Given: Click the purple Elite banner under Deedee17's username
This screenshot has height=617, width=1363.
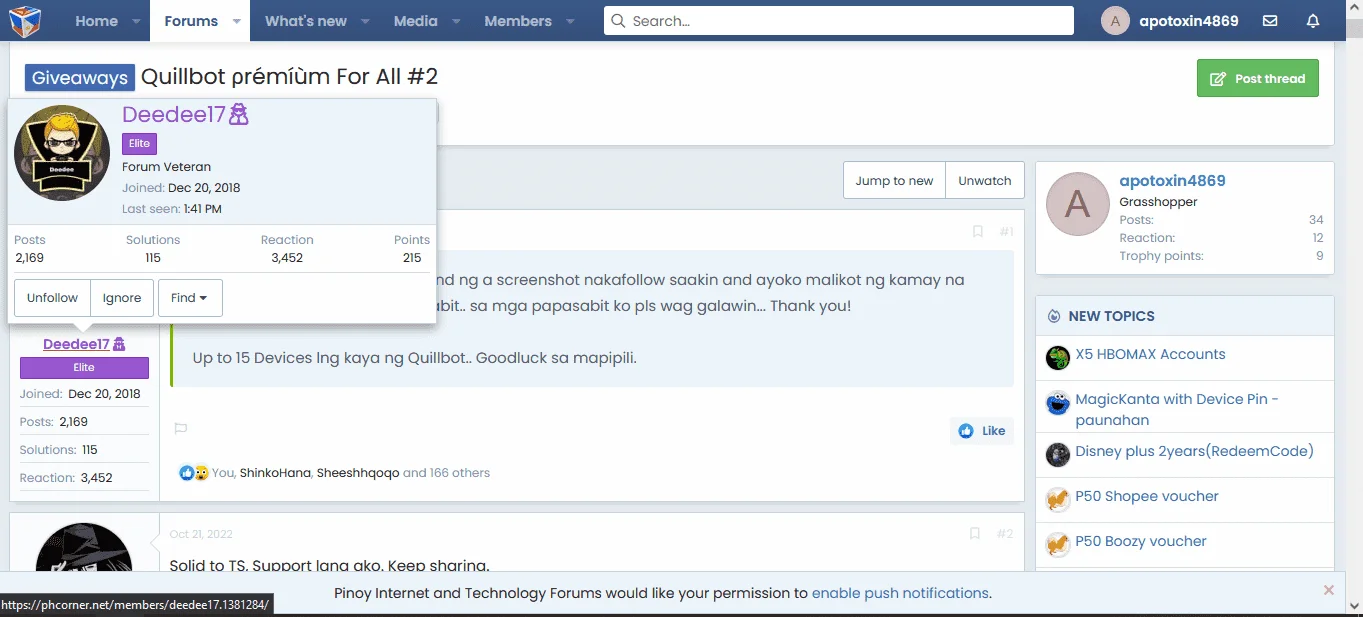Looking at the screenshot, I should pyautogui.click(x=84, y=368).
